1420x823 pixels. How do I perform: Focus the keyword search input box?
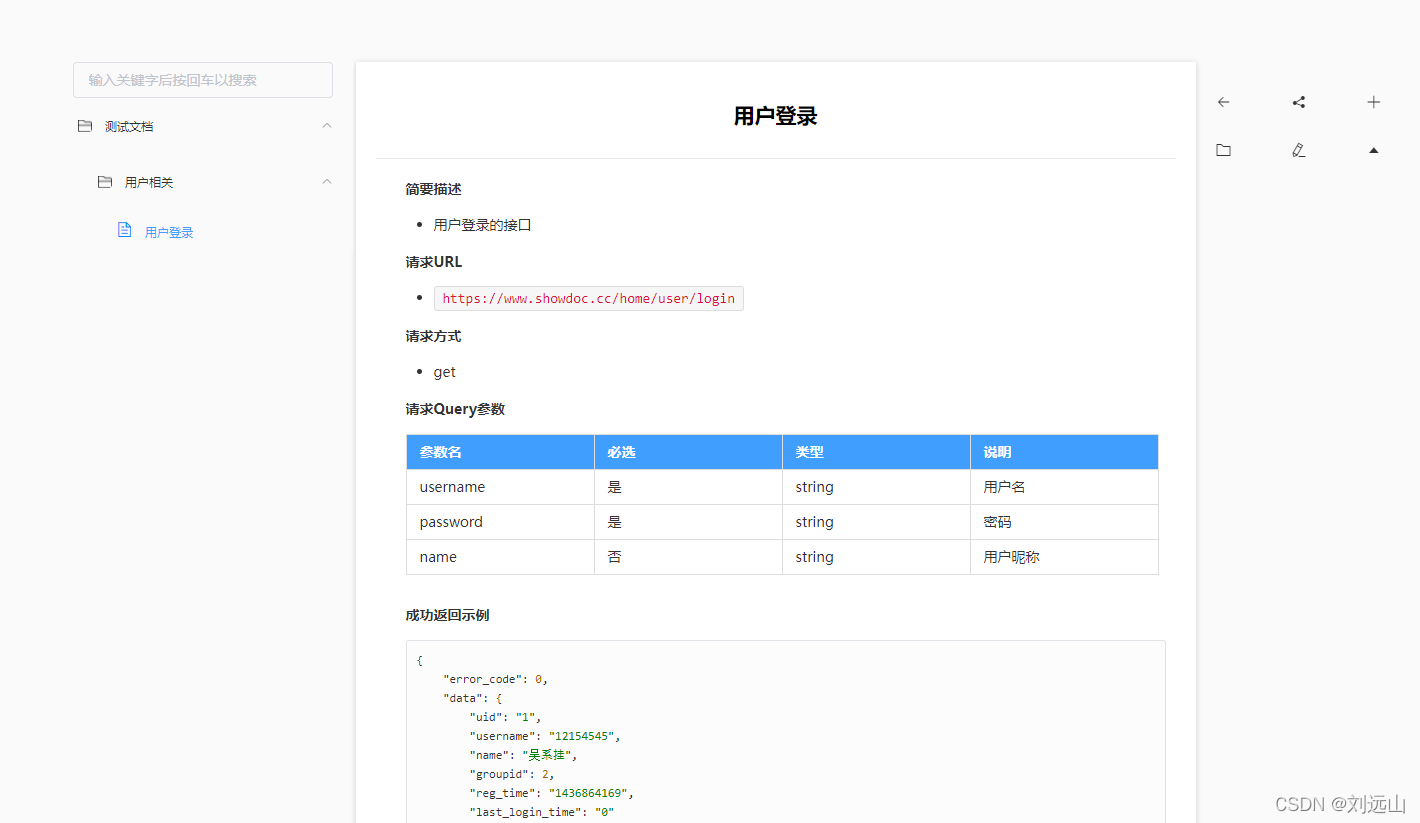[203, 80]
